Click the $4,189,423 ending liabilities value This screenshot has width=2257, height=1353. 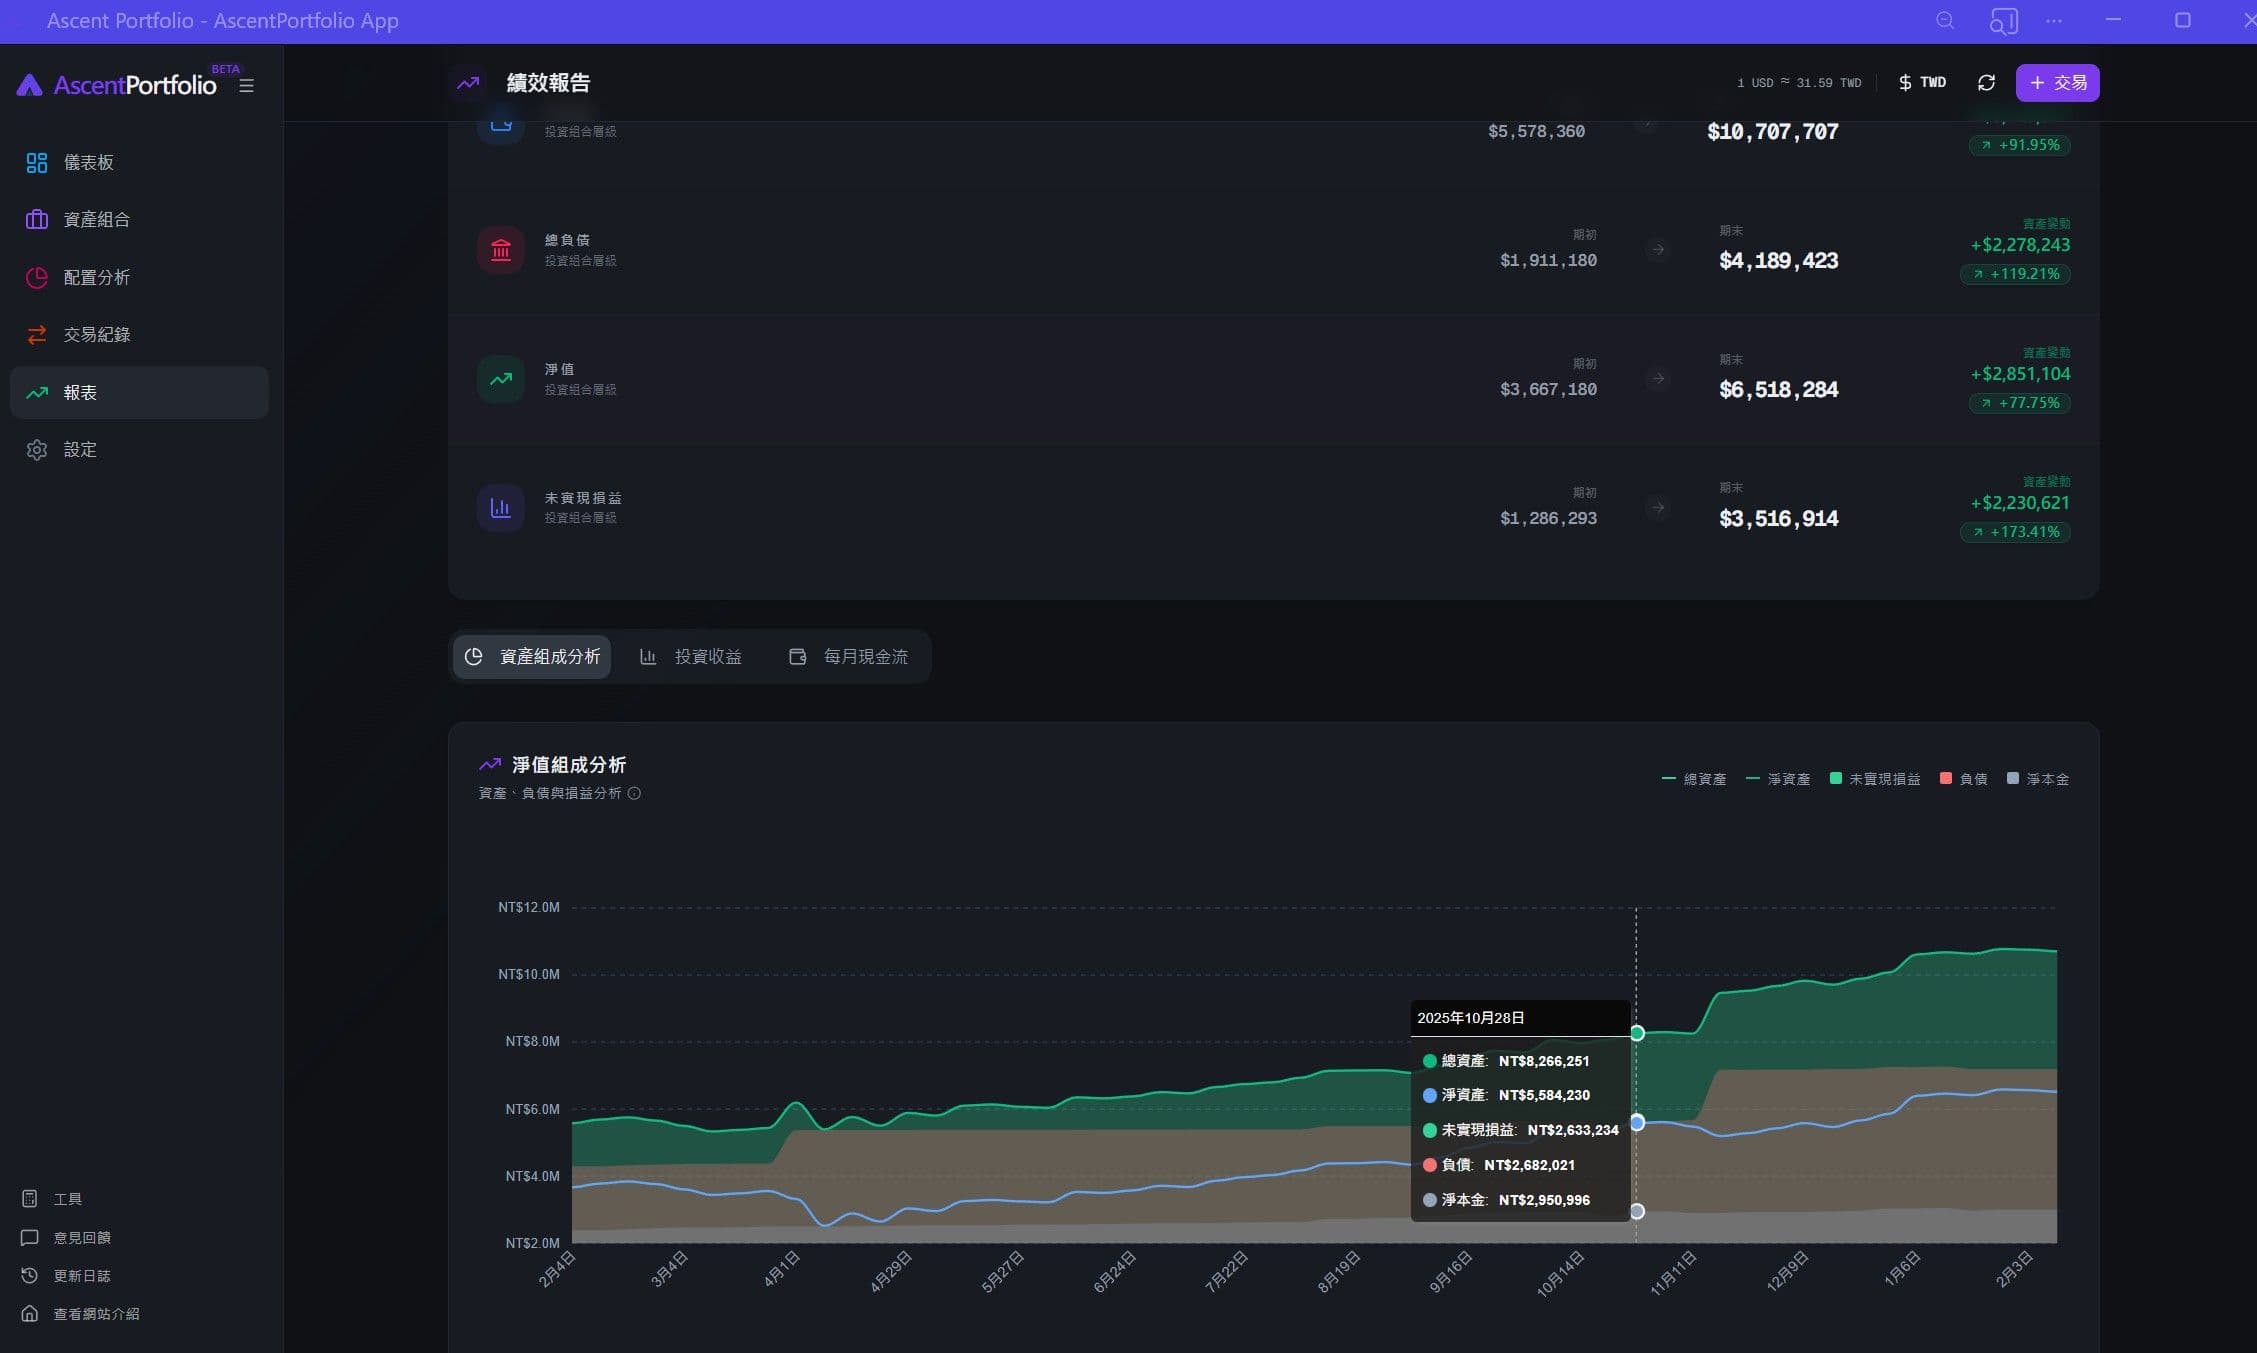[1778, 261]
